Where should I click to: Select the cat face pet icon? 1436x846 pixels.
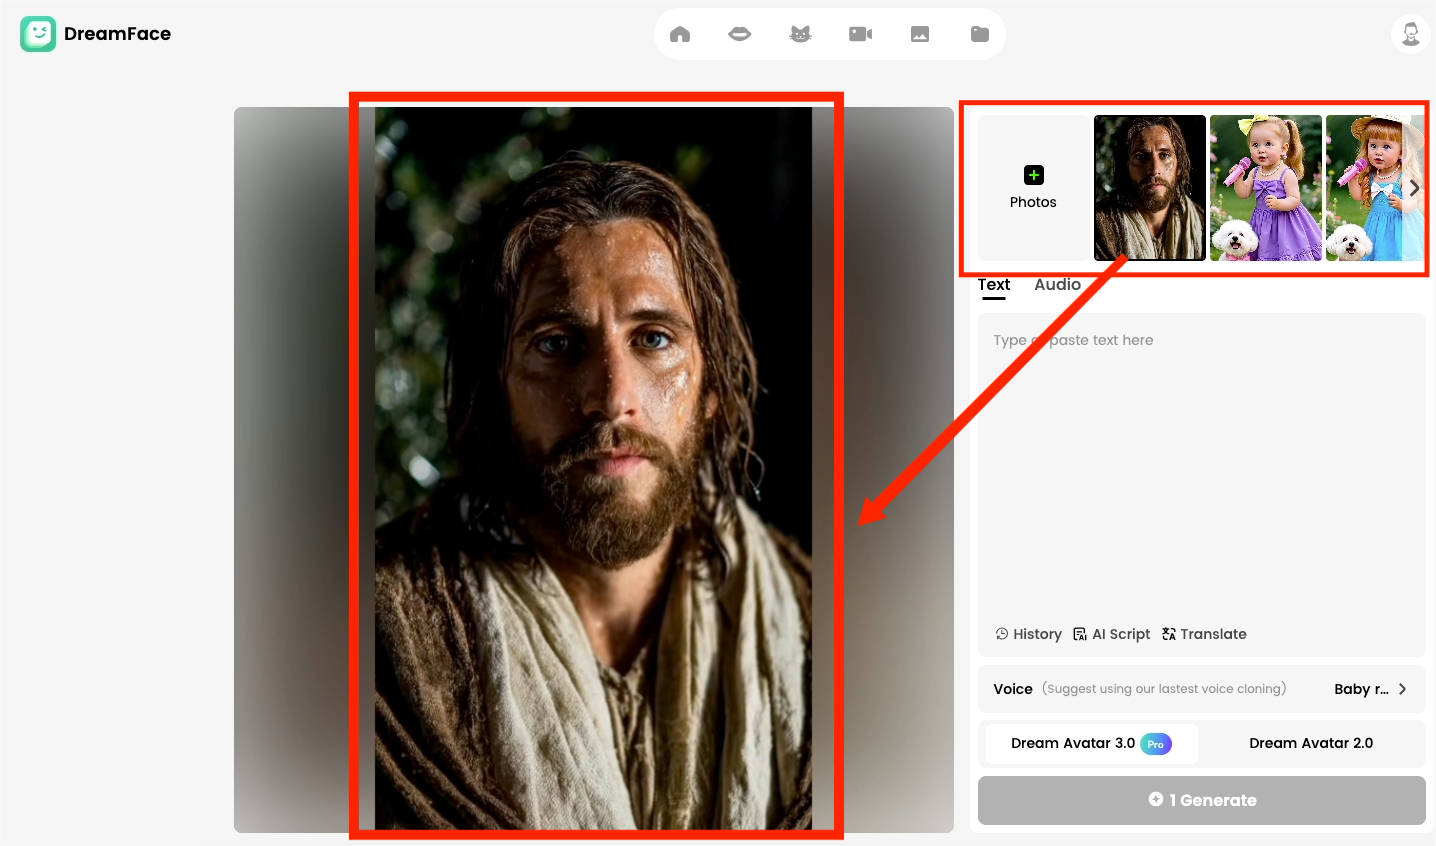800,34
